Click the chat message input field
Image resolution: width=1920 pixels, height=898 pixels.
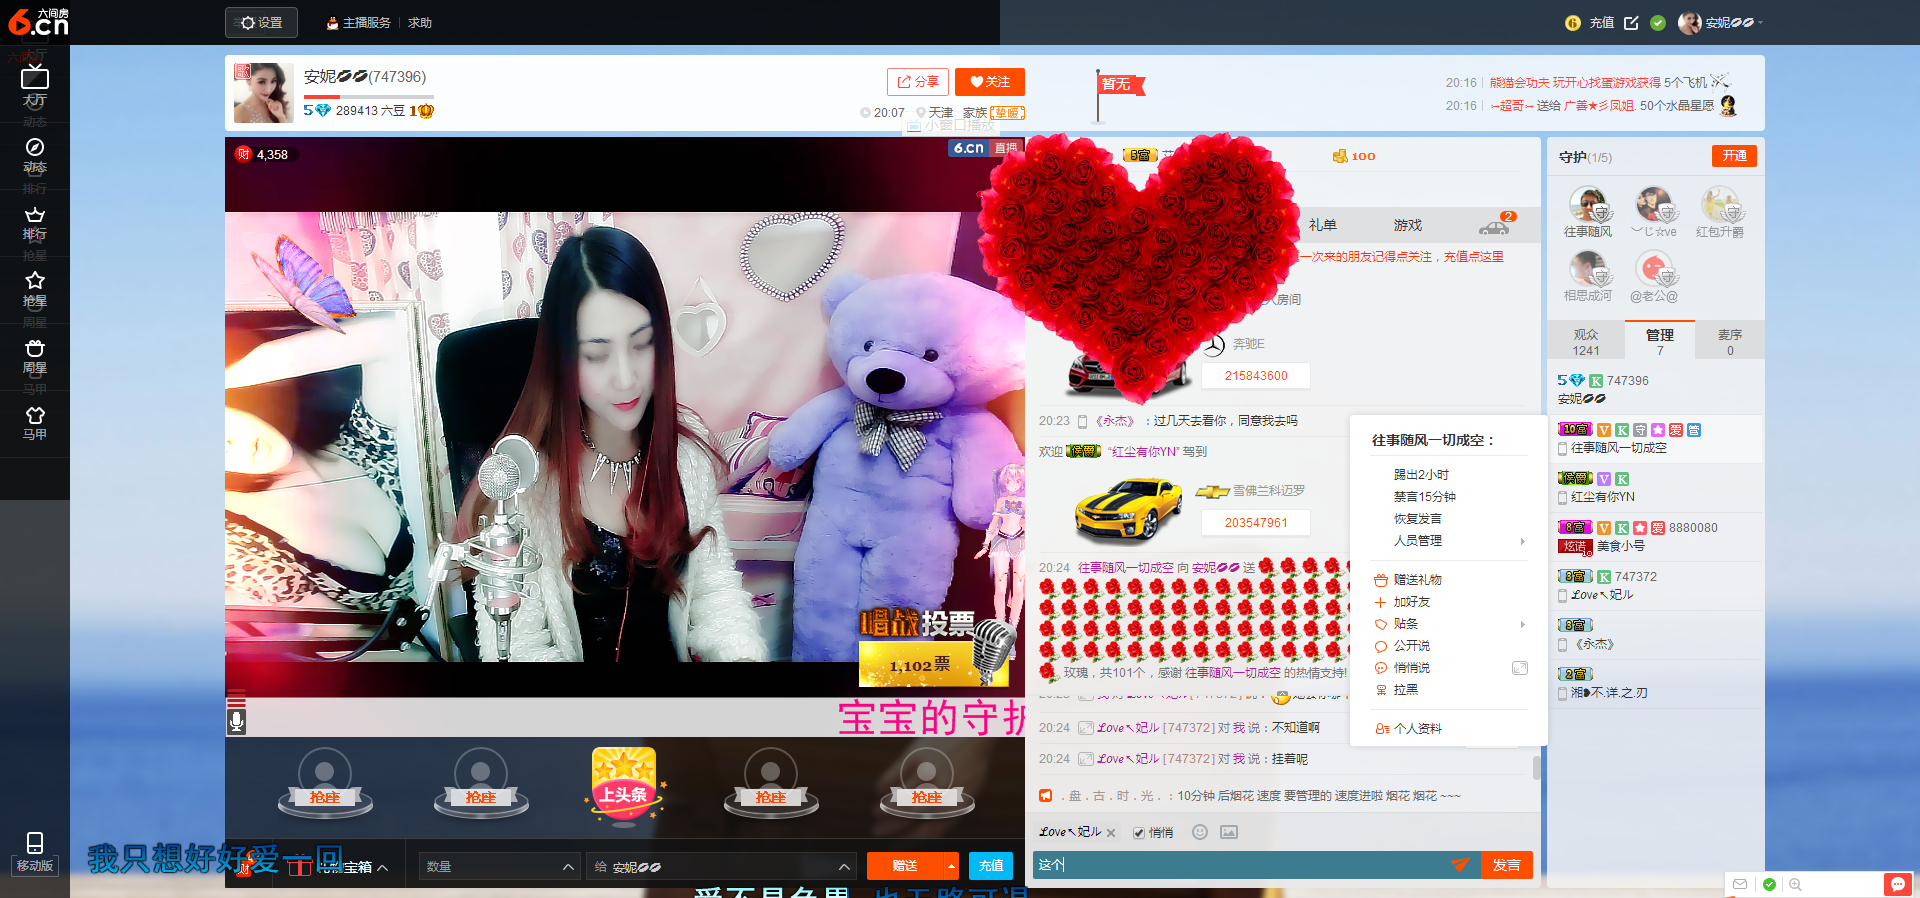[1238, 865]
